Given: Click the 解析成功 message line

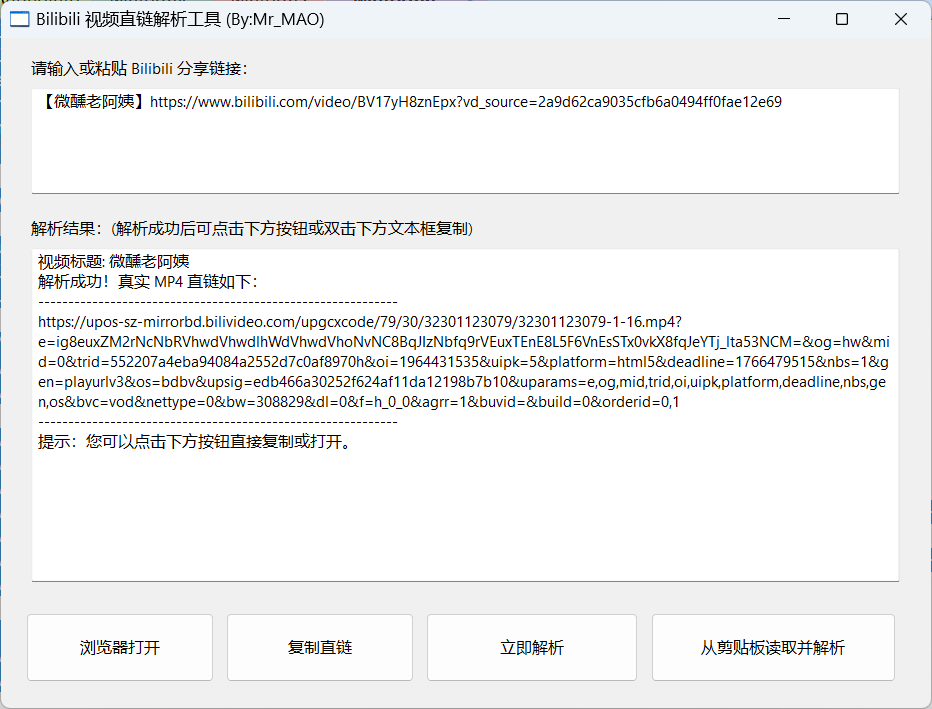Looking at the screenshot, I should pos(147,281).
